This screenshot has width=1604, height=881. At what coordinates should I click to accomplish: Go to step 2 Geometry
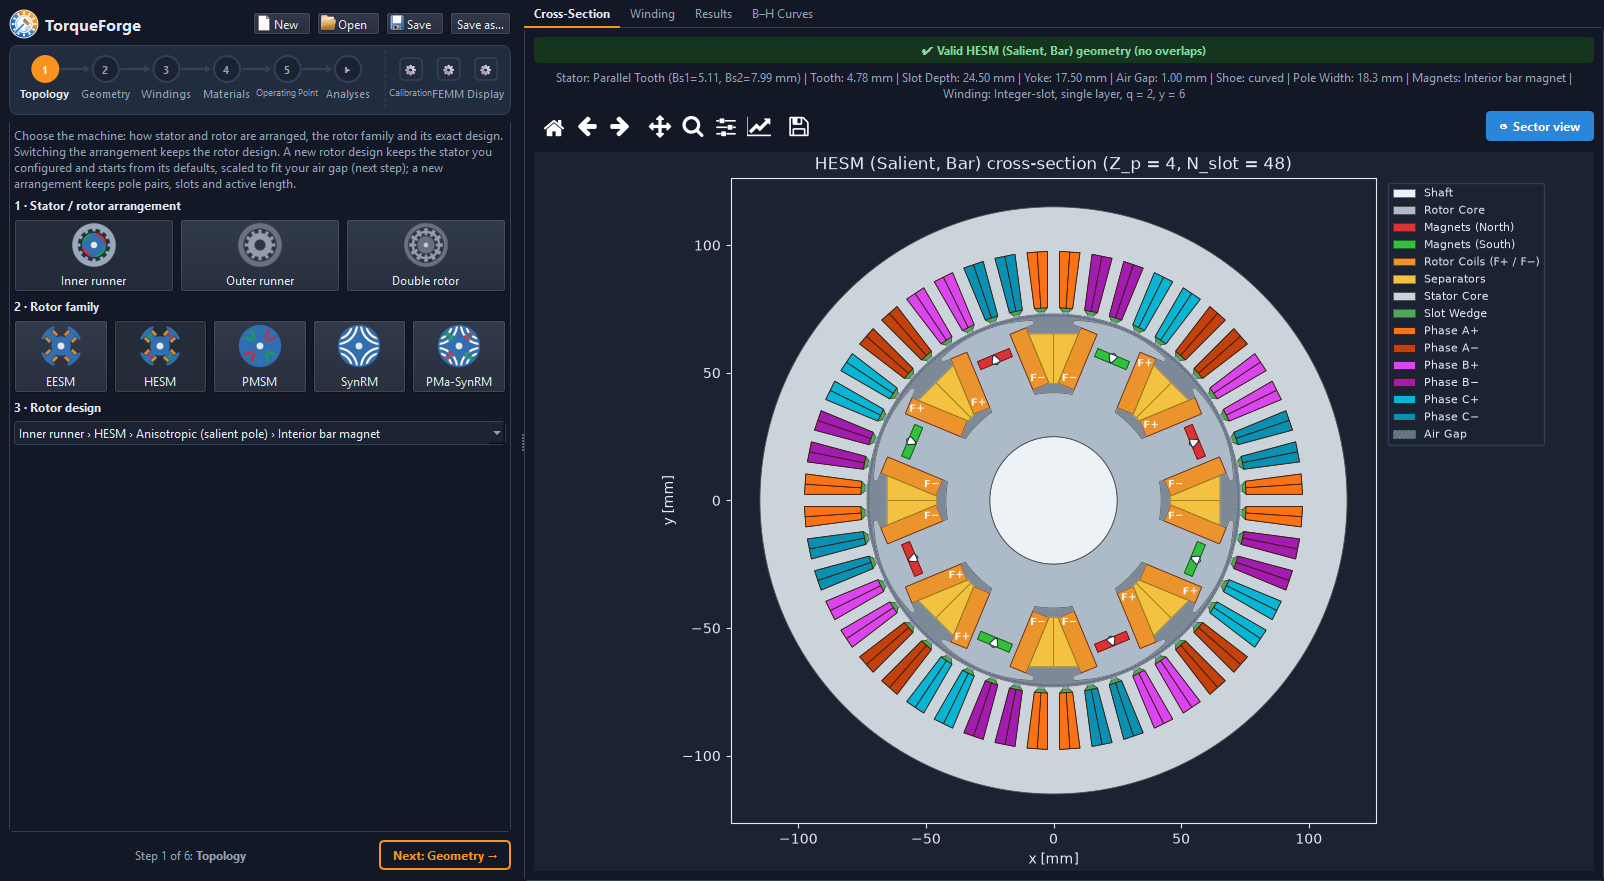[105, 79]
